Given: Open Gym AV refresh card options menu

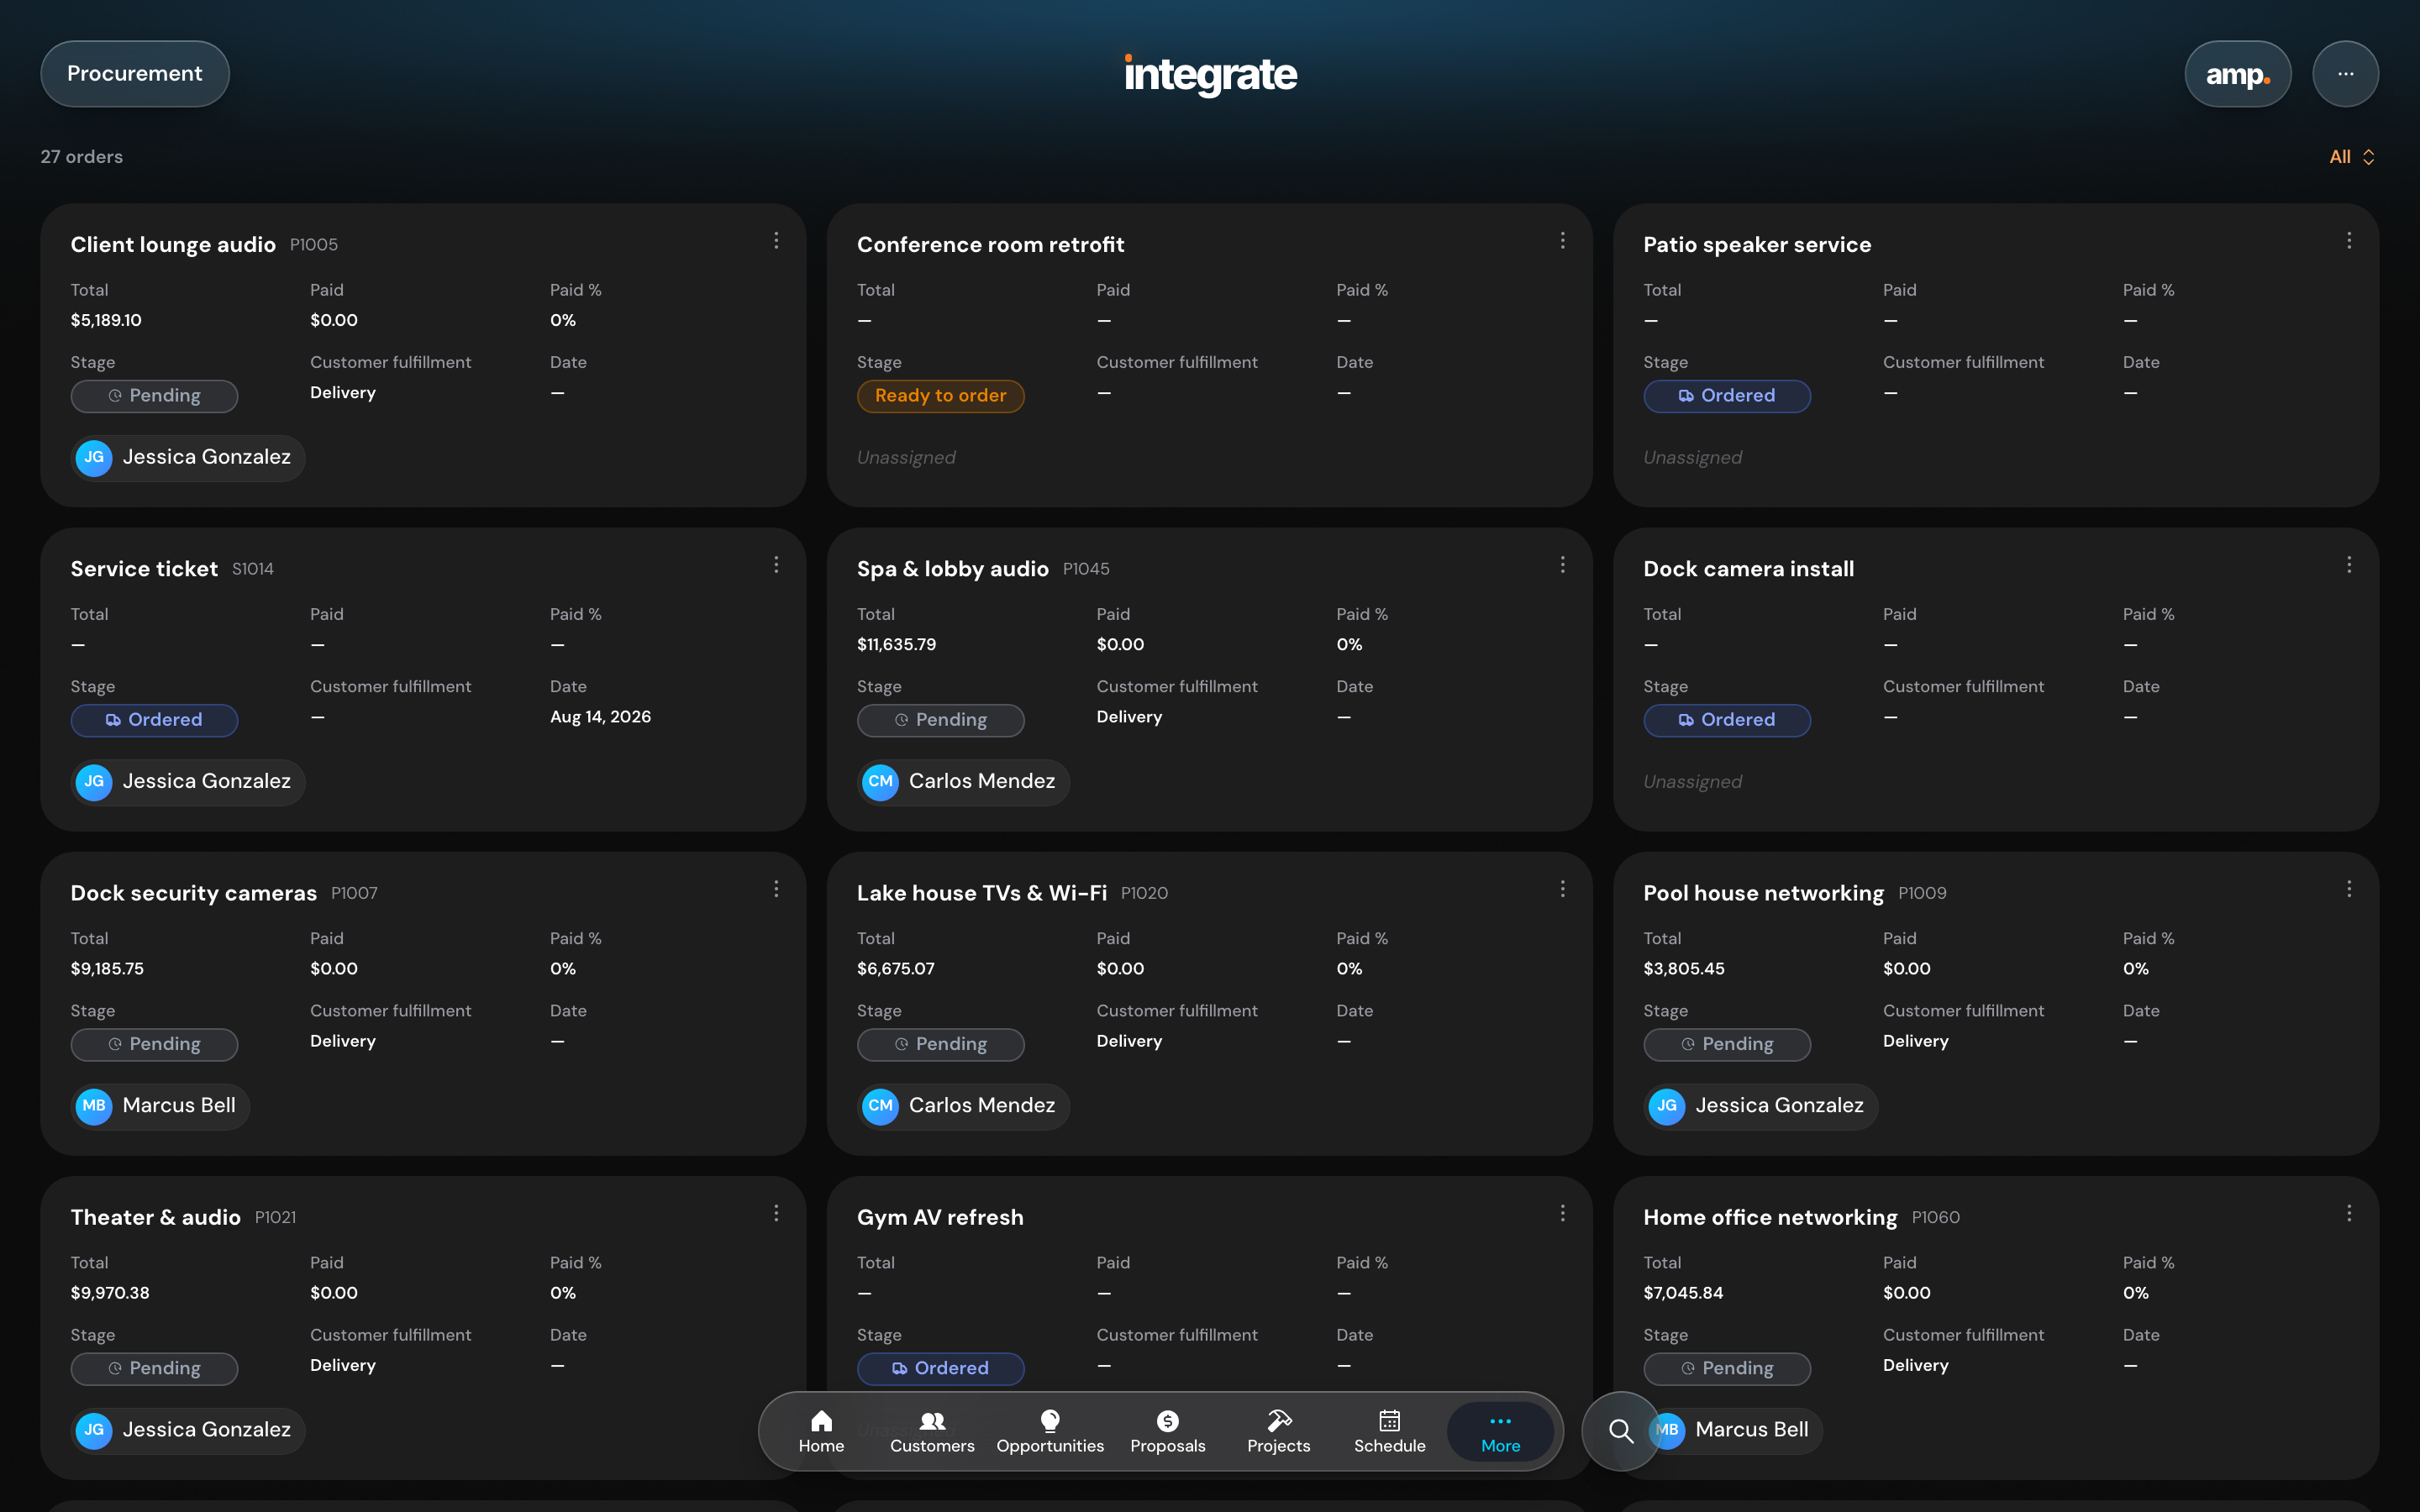Looking at the screenshot, I should click(1562, 1213).
